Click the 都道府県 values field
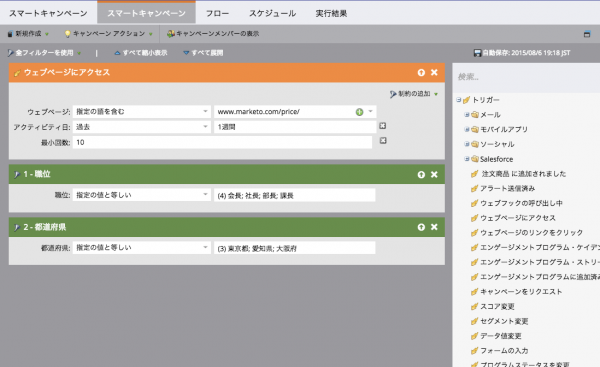 click(295, 248)
